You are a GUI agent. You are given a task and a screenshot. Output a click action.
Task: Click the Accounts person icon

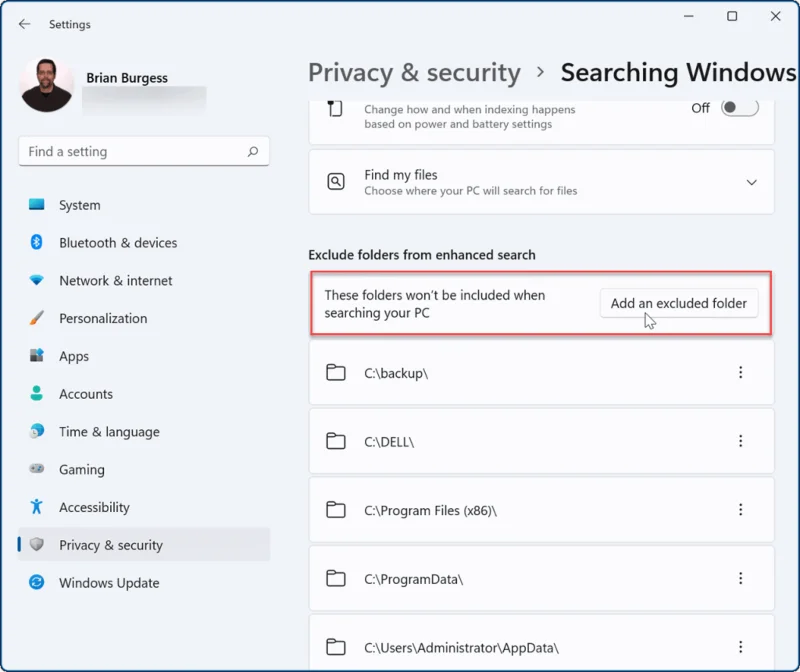pyautogui.click(x=36, y=393)
